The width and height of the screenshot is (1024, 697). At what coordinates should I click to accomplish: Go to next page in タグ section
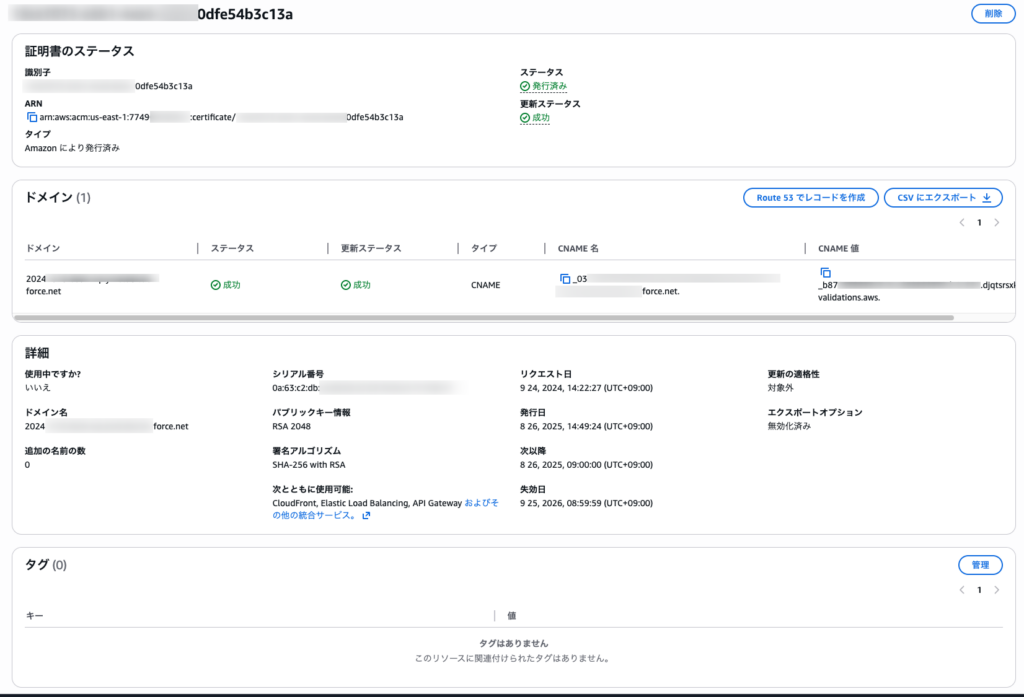996,590
